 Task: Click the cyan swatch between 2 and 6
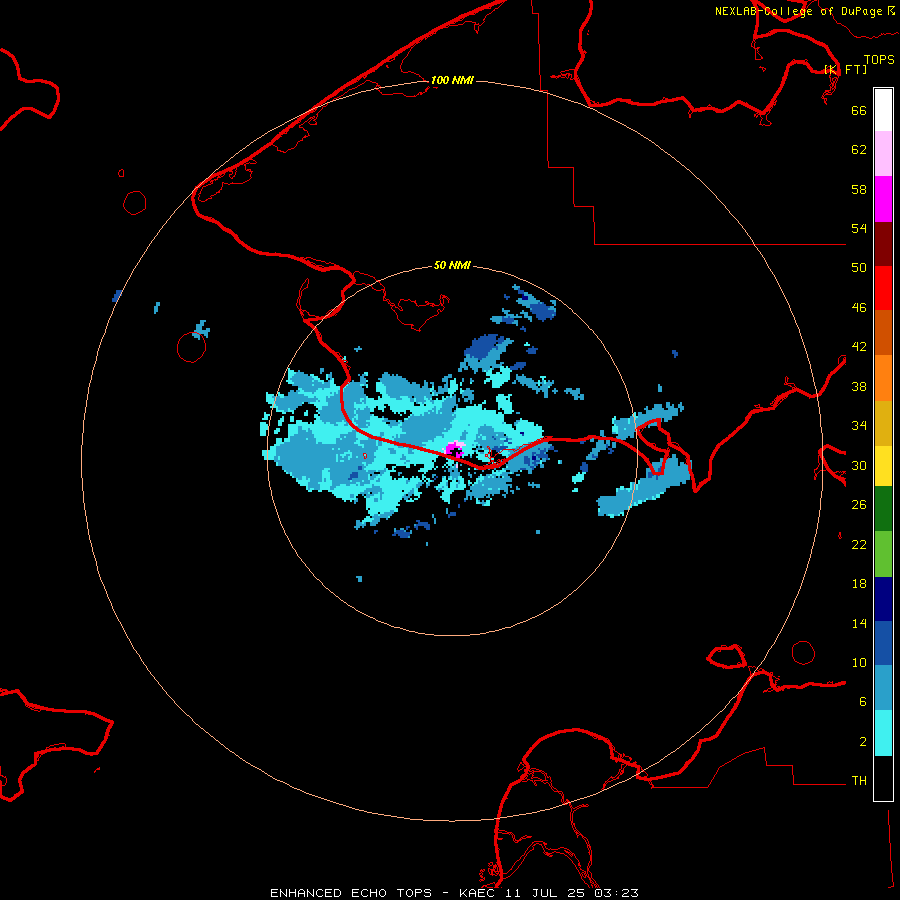point(883,733)
